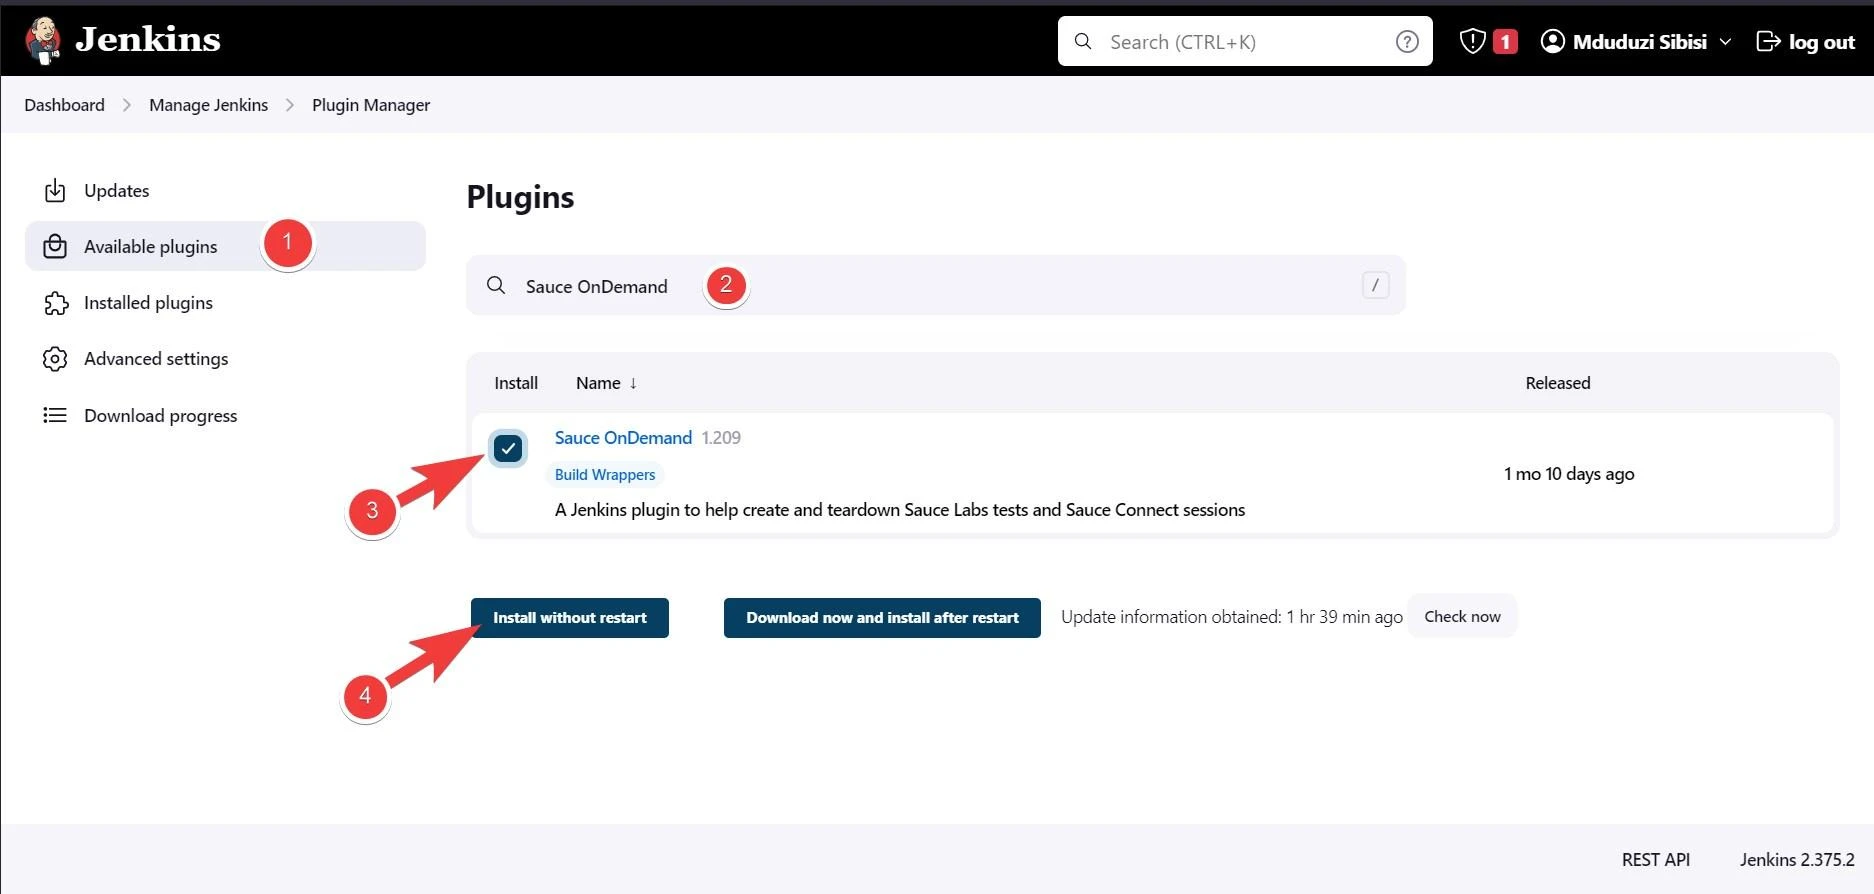Open search help question mark icon

coord(1407,41)
